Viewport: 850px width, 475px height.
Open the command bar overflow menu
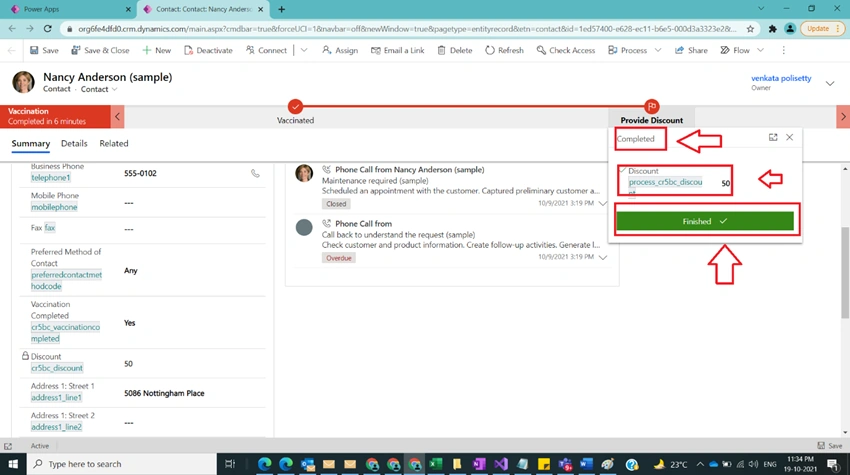[x=783, y=50]
